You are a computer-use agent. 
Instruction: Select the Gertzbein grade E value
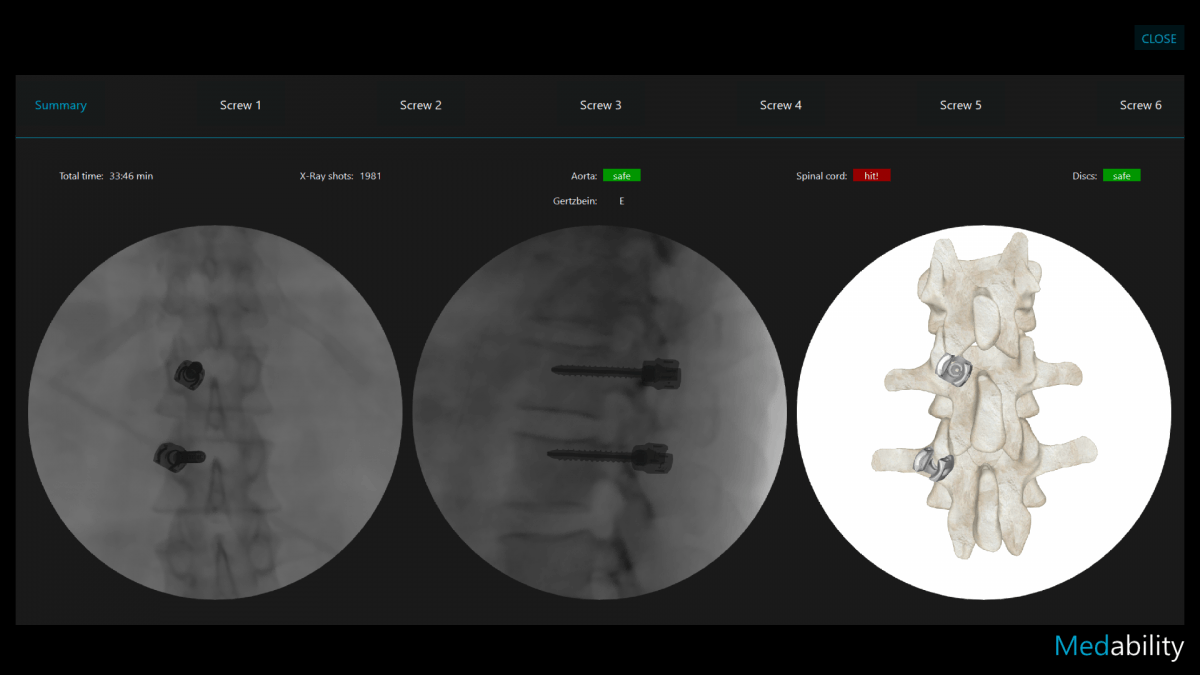pos(622,201)
